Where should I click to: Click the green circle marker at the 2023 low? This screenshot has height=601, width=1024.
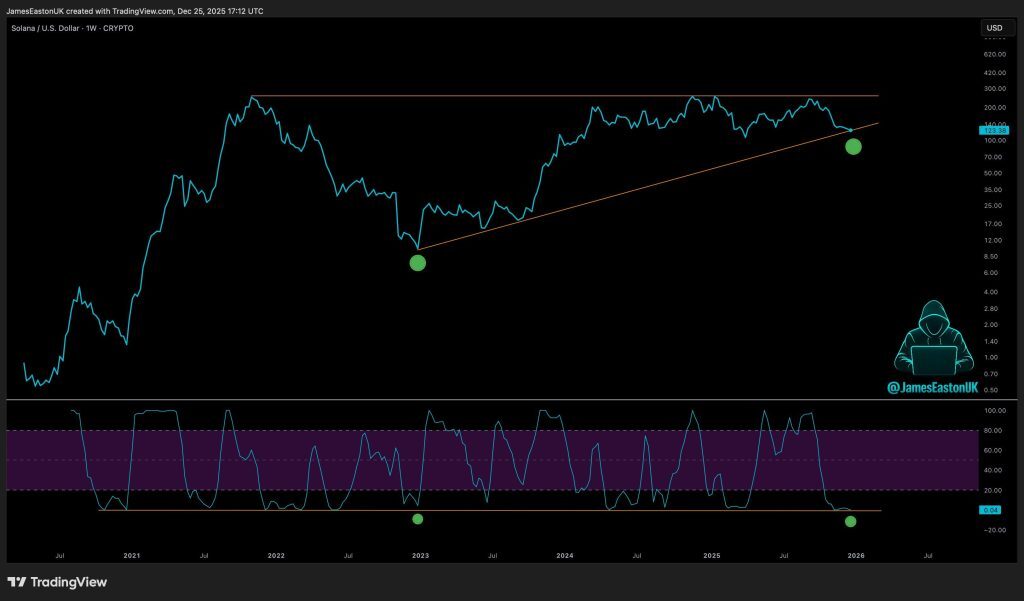(418, 263)
